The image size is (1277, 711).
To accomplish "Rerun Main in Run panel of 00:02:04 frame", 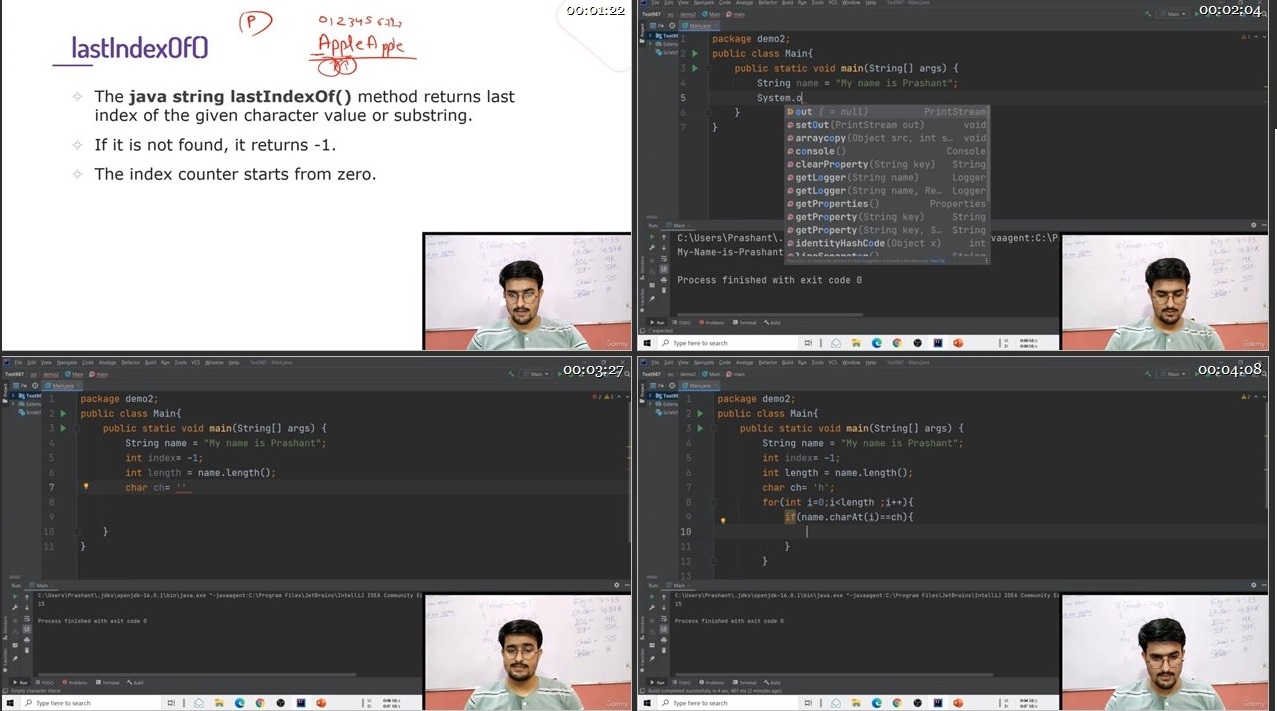I will (x=652, y=237).
